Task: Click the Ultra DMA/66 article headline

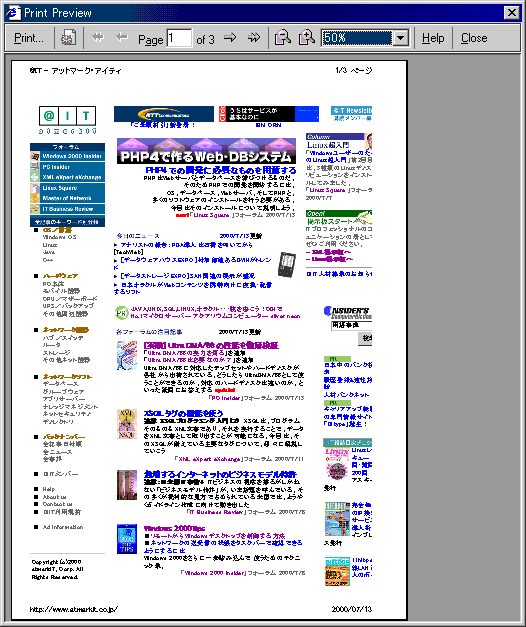Action: [211, 345]
